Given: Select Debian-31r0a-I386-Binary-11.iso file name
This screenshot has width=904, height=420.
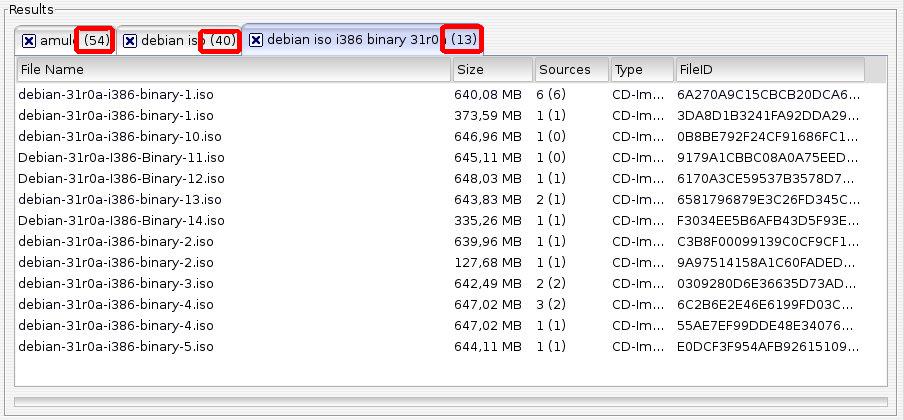Looking at the screenshot, I should pyautogui.click(x=121, y=158).
